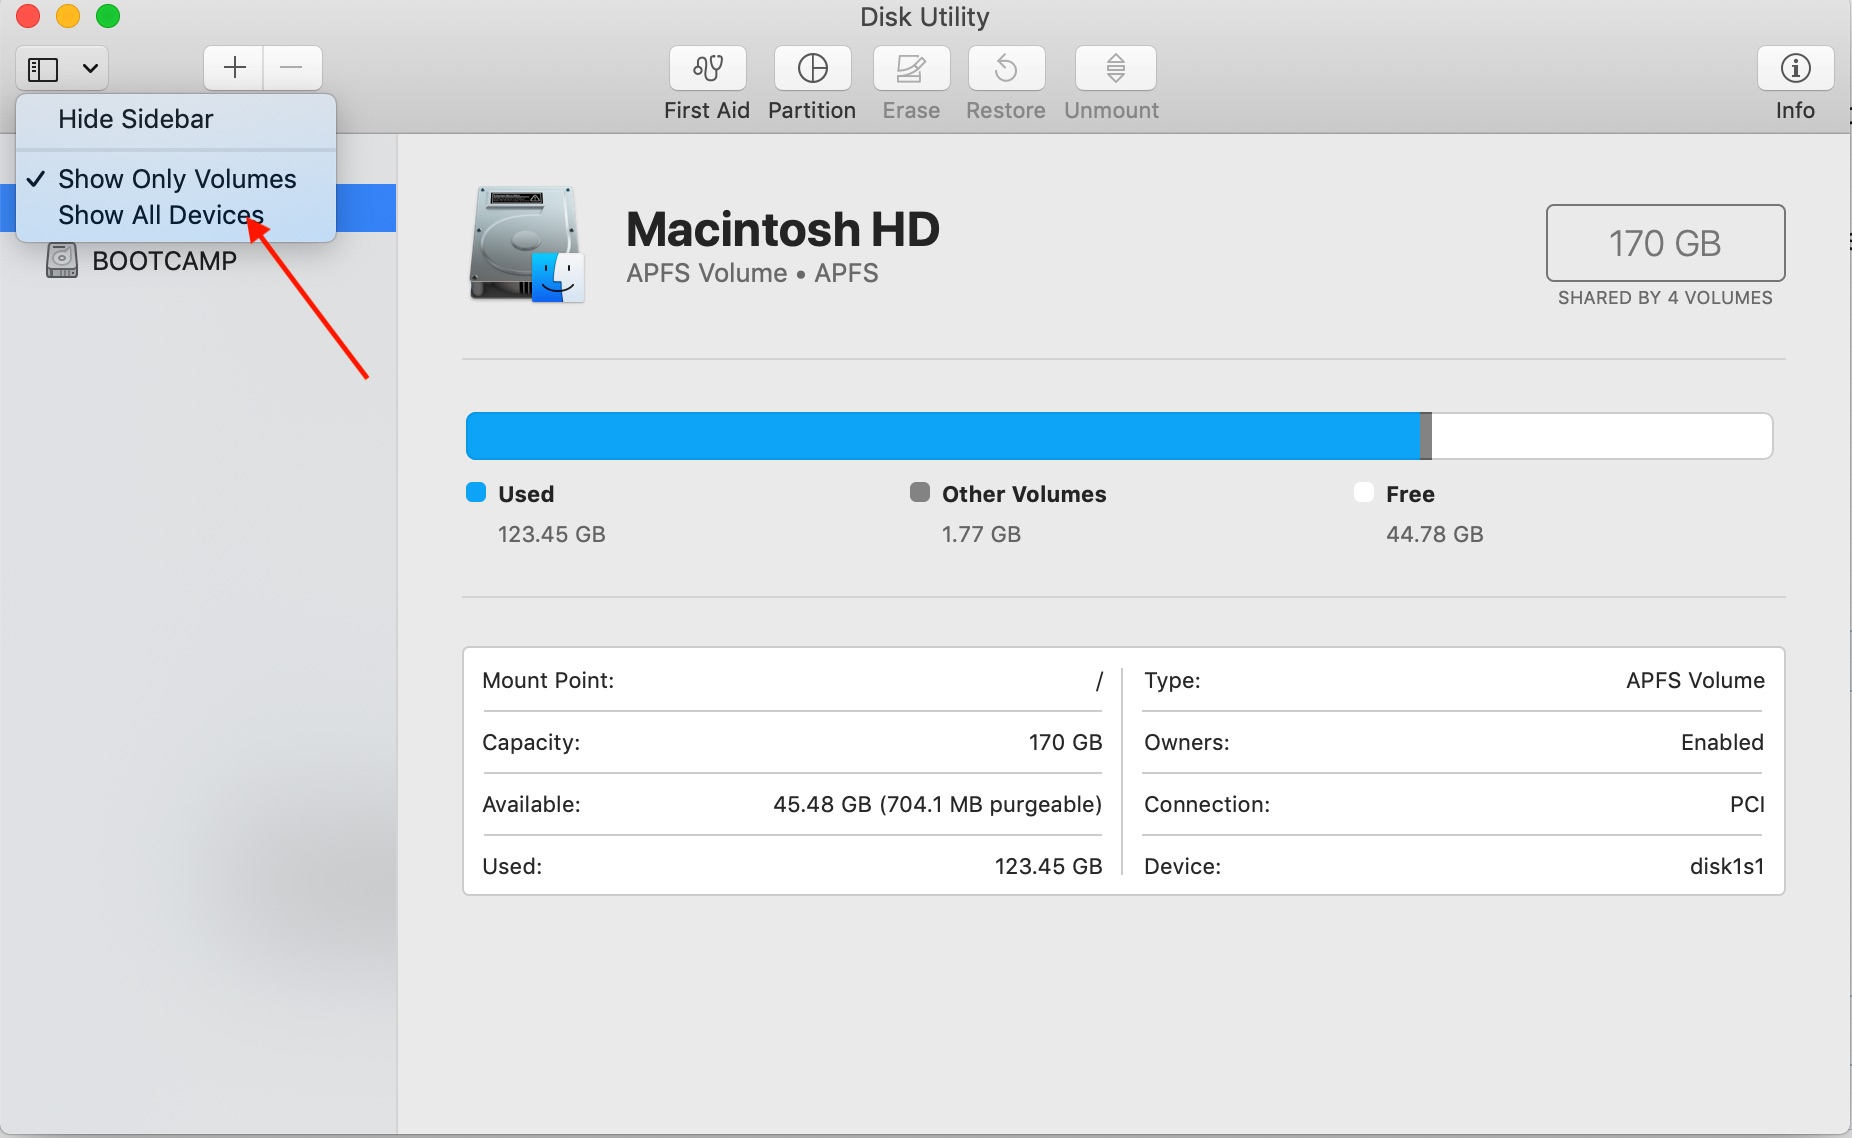Click the Info label text
Screen dimensions: 1852x1138
tap(1795, 110)
